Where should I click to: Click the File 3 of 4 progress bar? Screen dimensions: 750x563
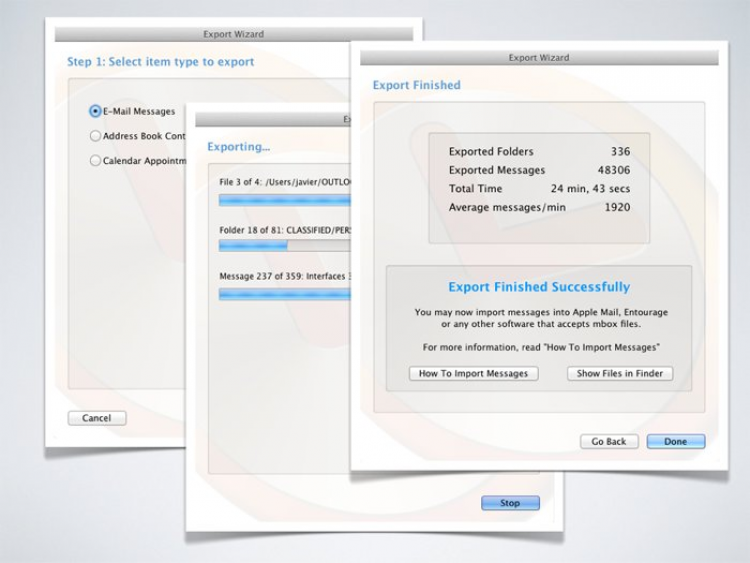(285, 200)
